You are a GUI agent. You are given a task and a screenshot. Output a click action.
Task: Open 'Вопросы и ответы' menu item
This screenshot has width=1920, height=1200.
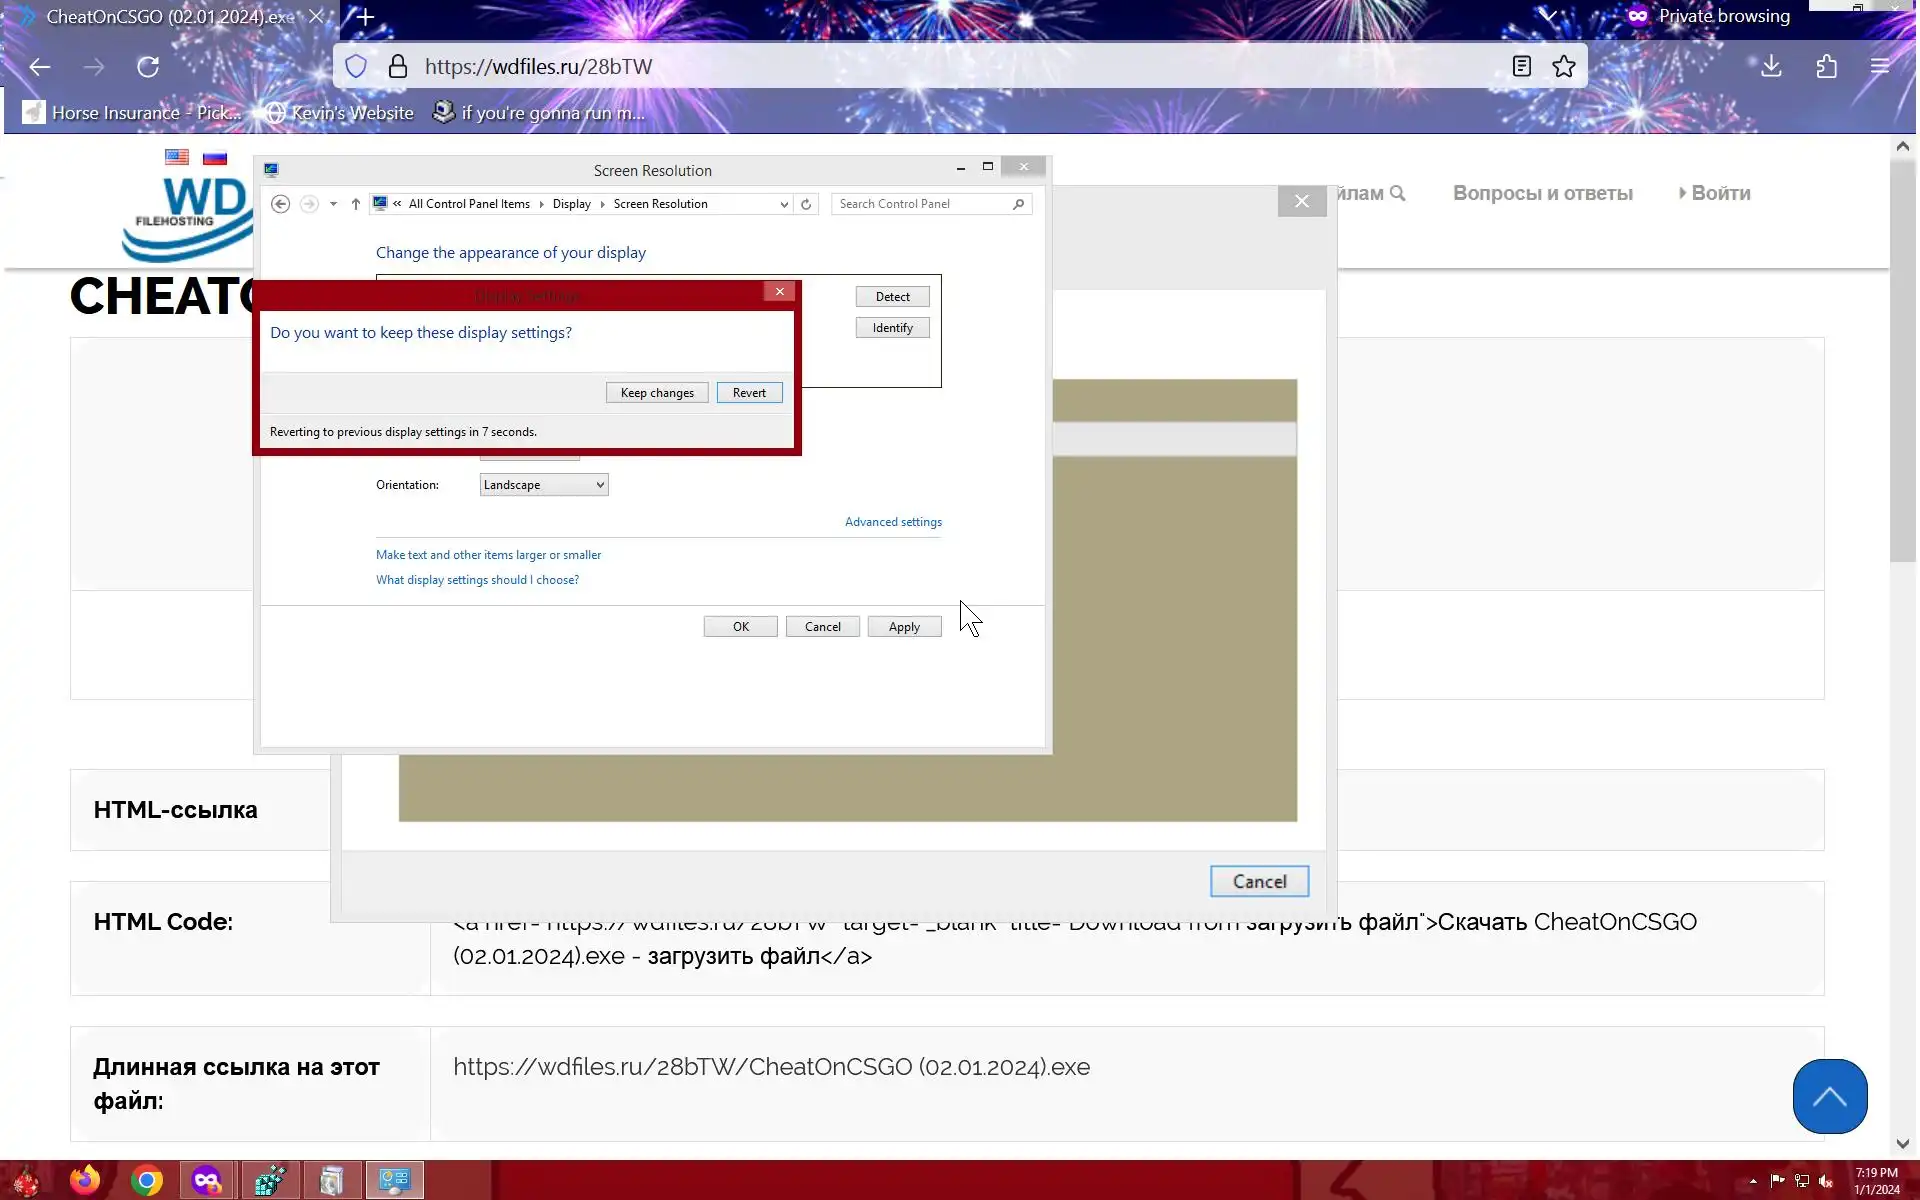tap(1542, 193)
